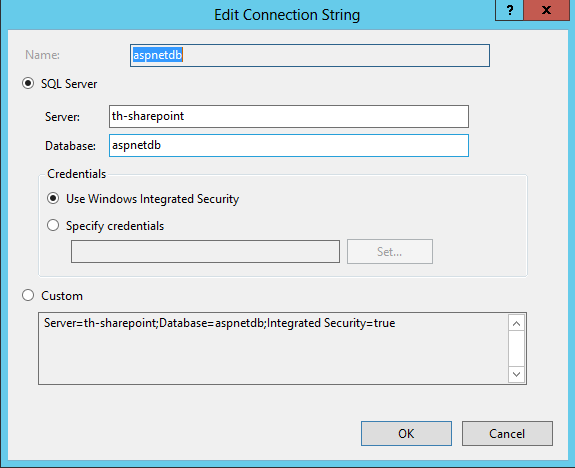This screenshot has width=575, height=468.
Task: Click the empty credentials text box
Action: (x=205, y=252)
